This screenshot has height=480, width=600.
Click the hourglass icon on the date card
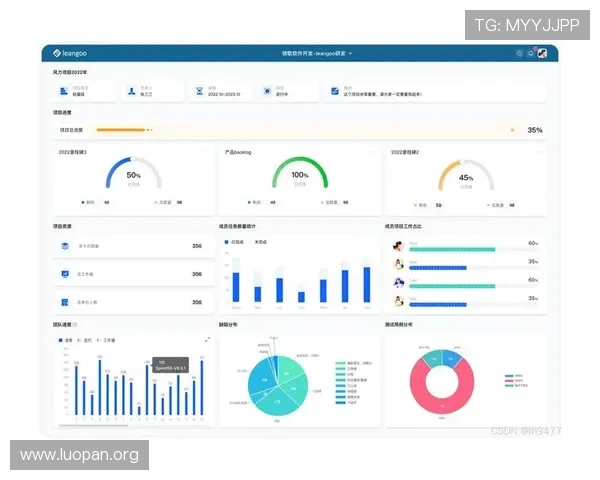click(x=199, y=91)
